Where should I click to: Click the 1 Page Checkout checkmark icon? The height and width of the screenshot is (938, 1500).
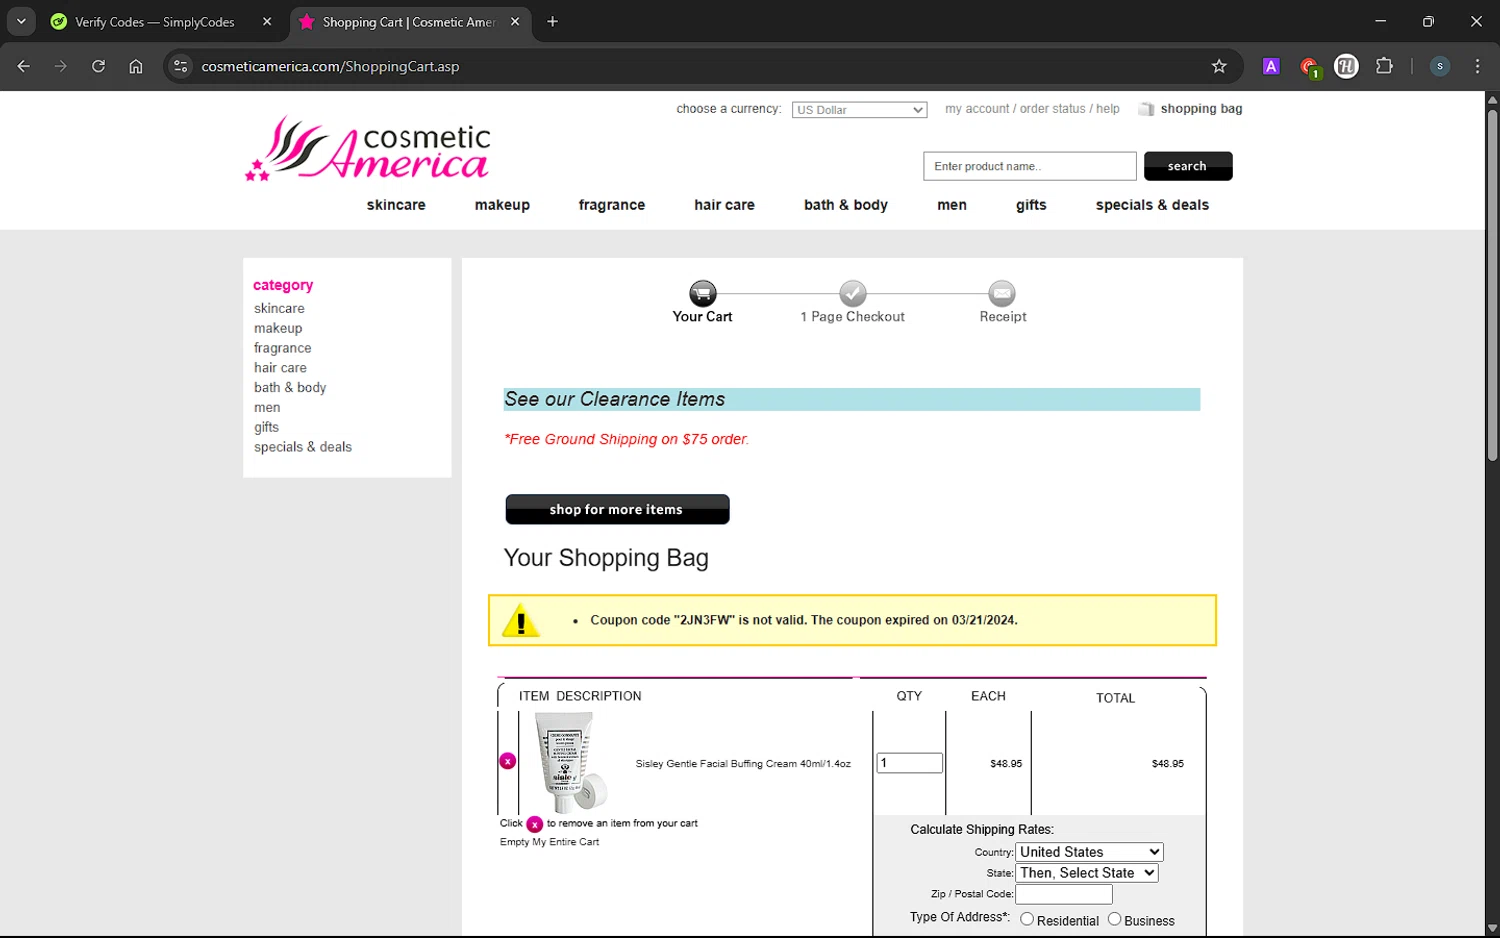tap(852, 293)
